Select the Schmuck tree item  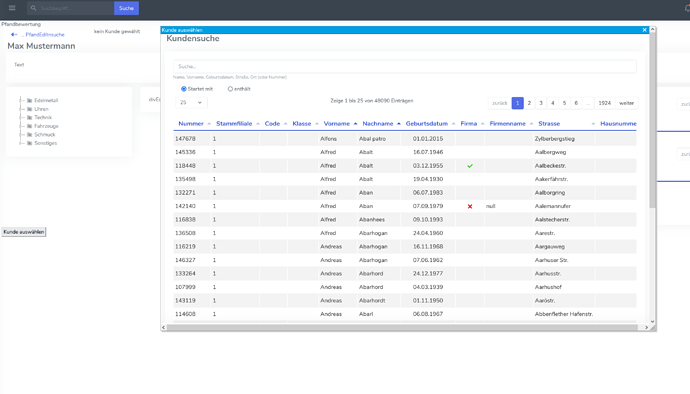tap(45, 135)
